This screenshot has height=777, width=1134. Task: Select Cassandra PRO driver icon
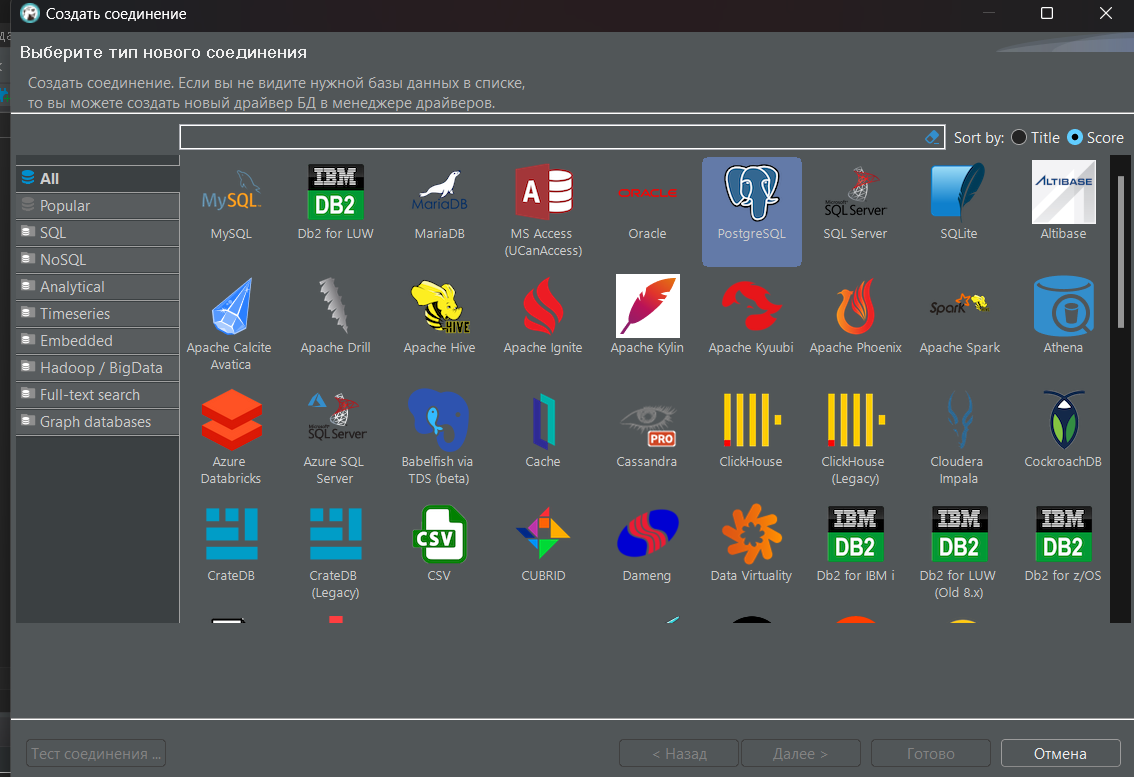pos(647,425)
